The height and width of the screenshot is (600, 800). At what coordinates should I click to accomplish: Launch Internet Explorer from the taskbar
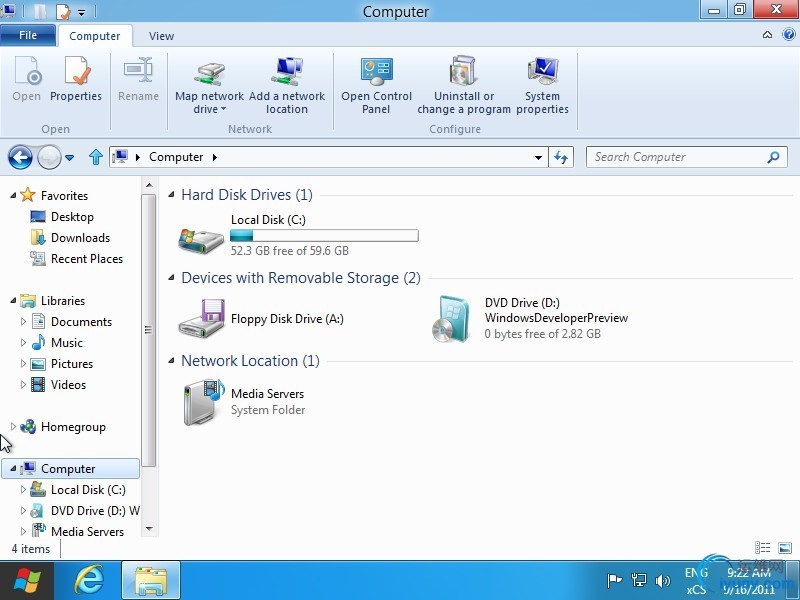click(x=89, y=581)
